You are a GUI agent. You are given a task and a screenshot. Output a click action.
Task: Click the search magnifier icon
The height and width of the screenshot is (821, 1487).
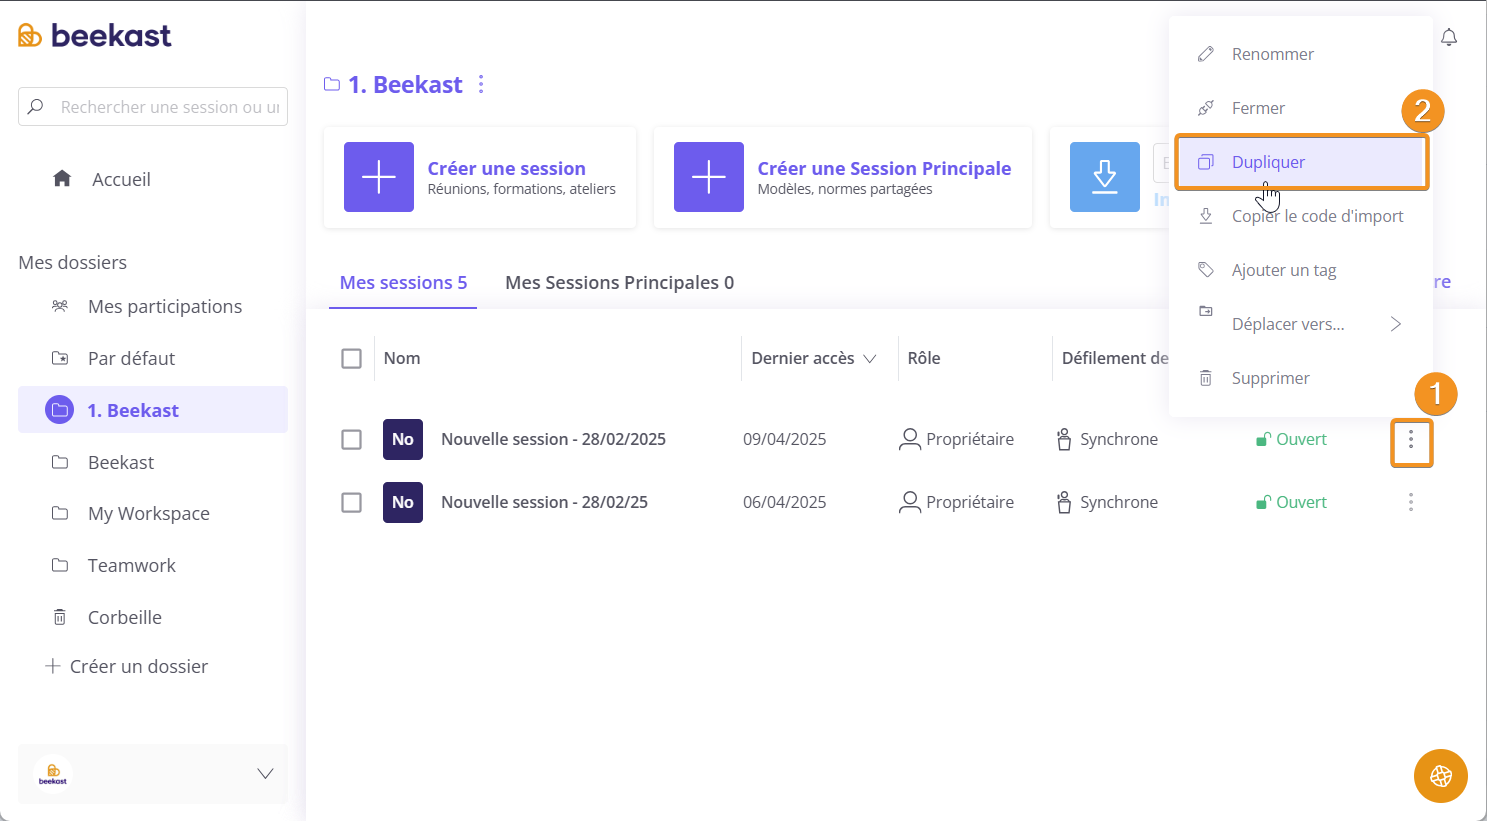tap(36, 106)
